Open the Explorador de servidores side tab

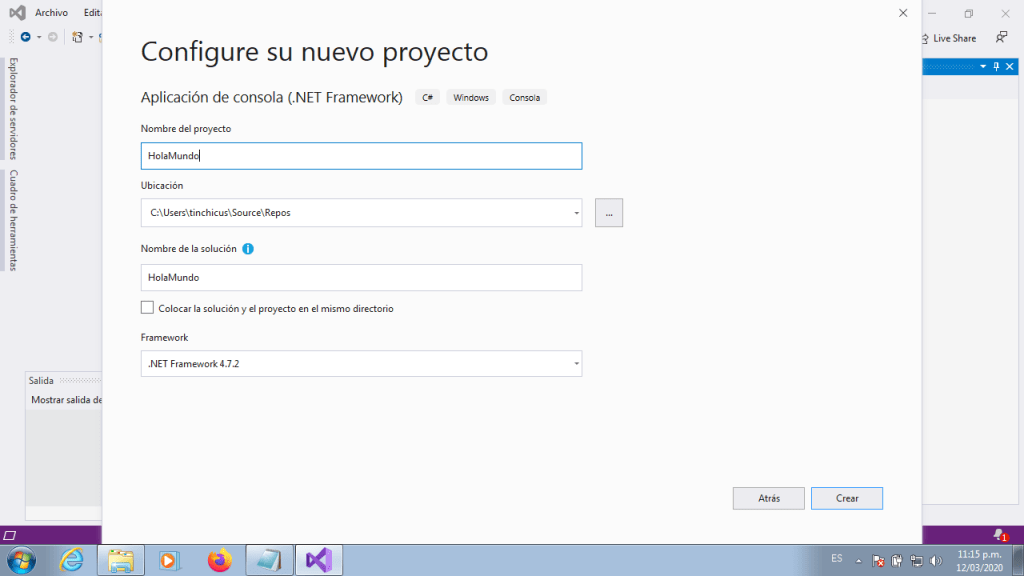coord(13,108)
